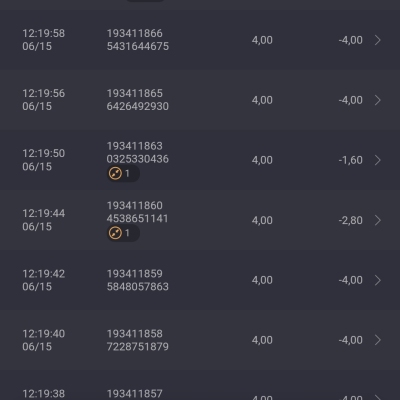Select bet ID 193411863 0325330436
The height and width of the screenshot is (400, 400).
click(138, 152)
